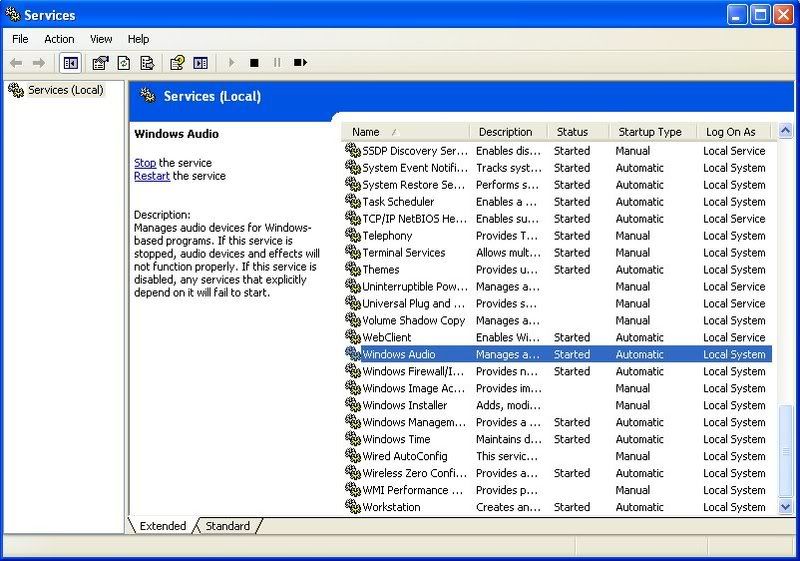Viewport: 800px width, 561px height.
Task: Open the Help menu
Action: (x=138, y=39)
